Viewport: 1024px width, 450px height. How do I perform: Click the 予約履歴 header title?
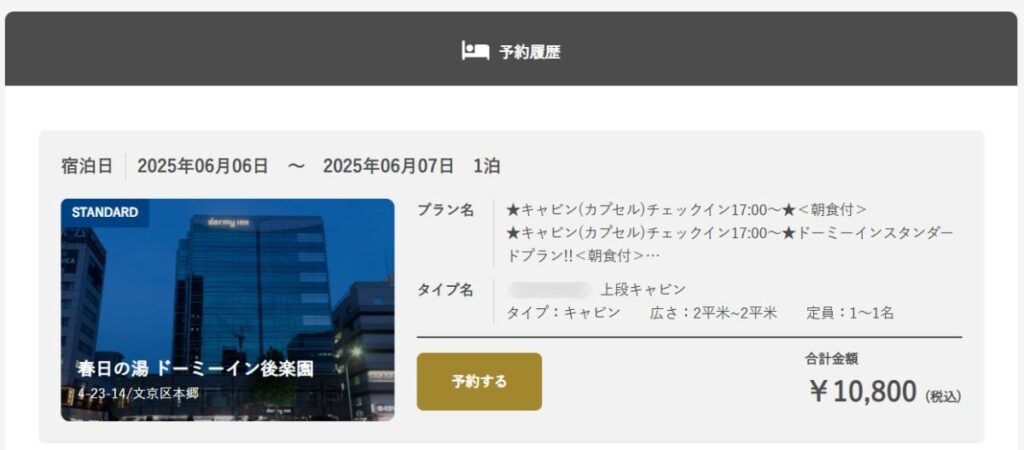tap(530, 52)
